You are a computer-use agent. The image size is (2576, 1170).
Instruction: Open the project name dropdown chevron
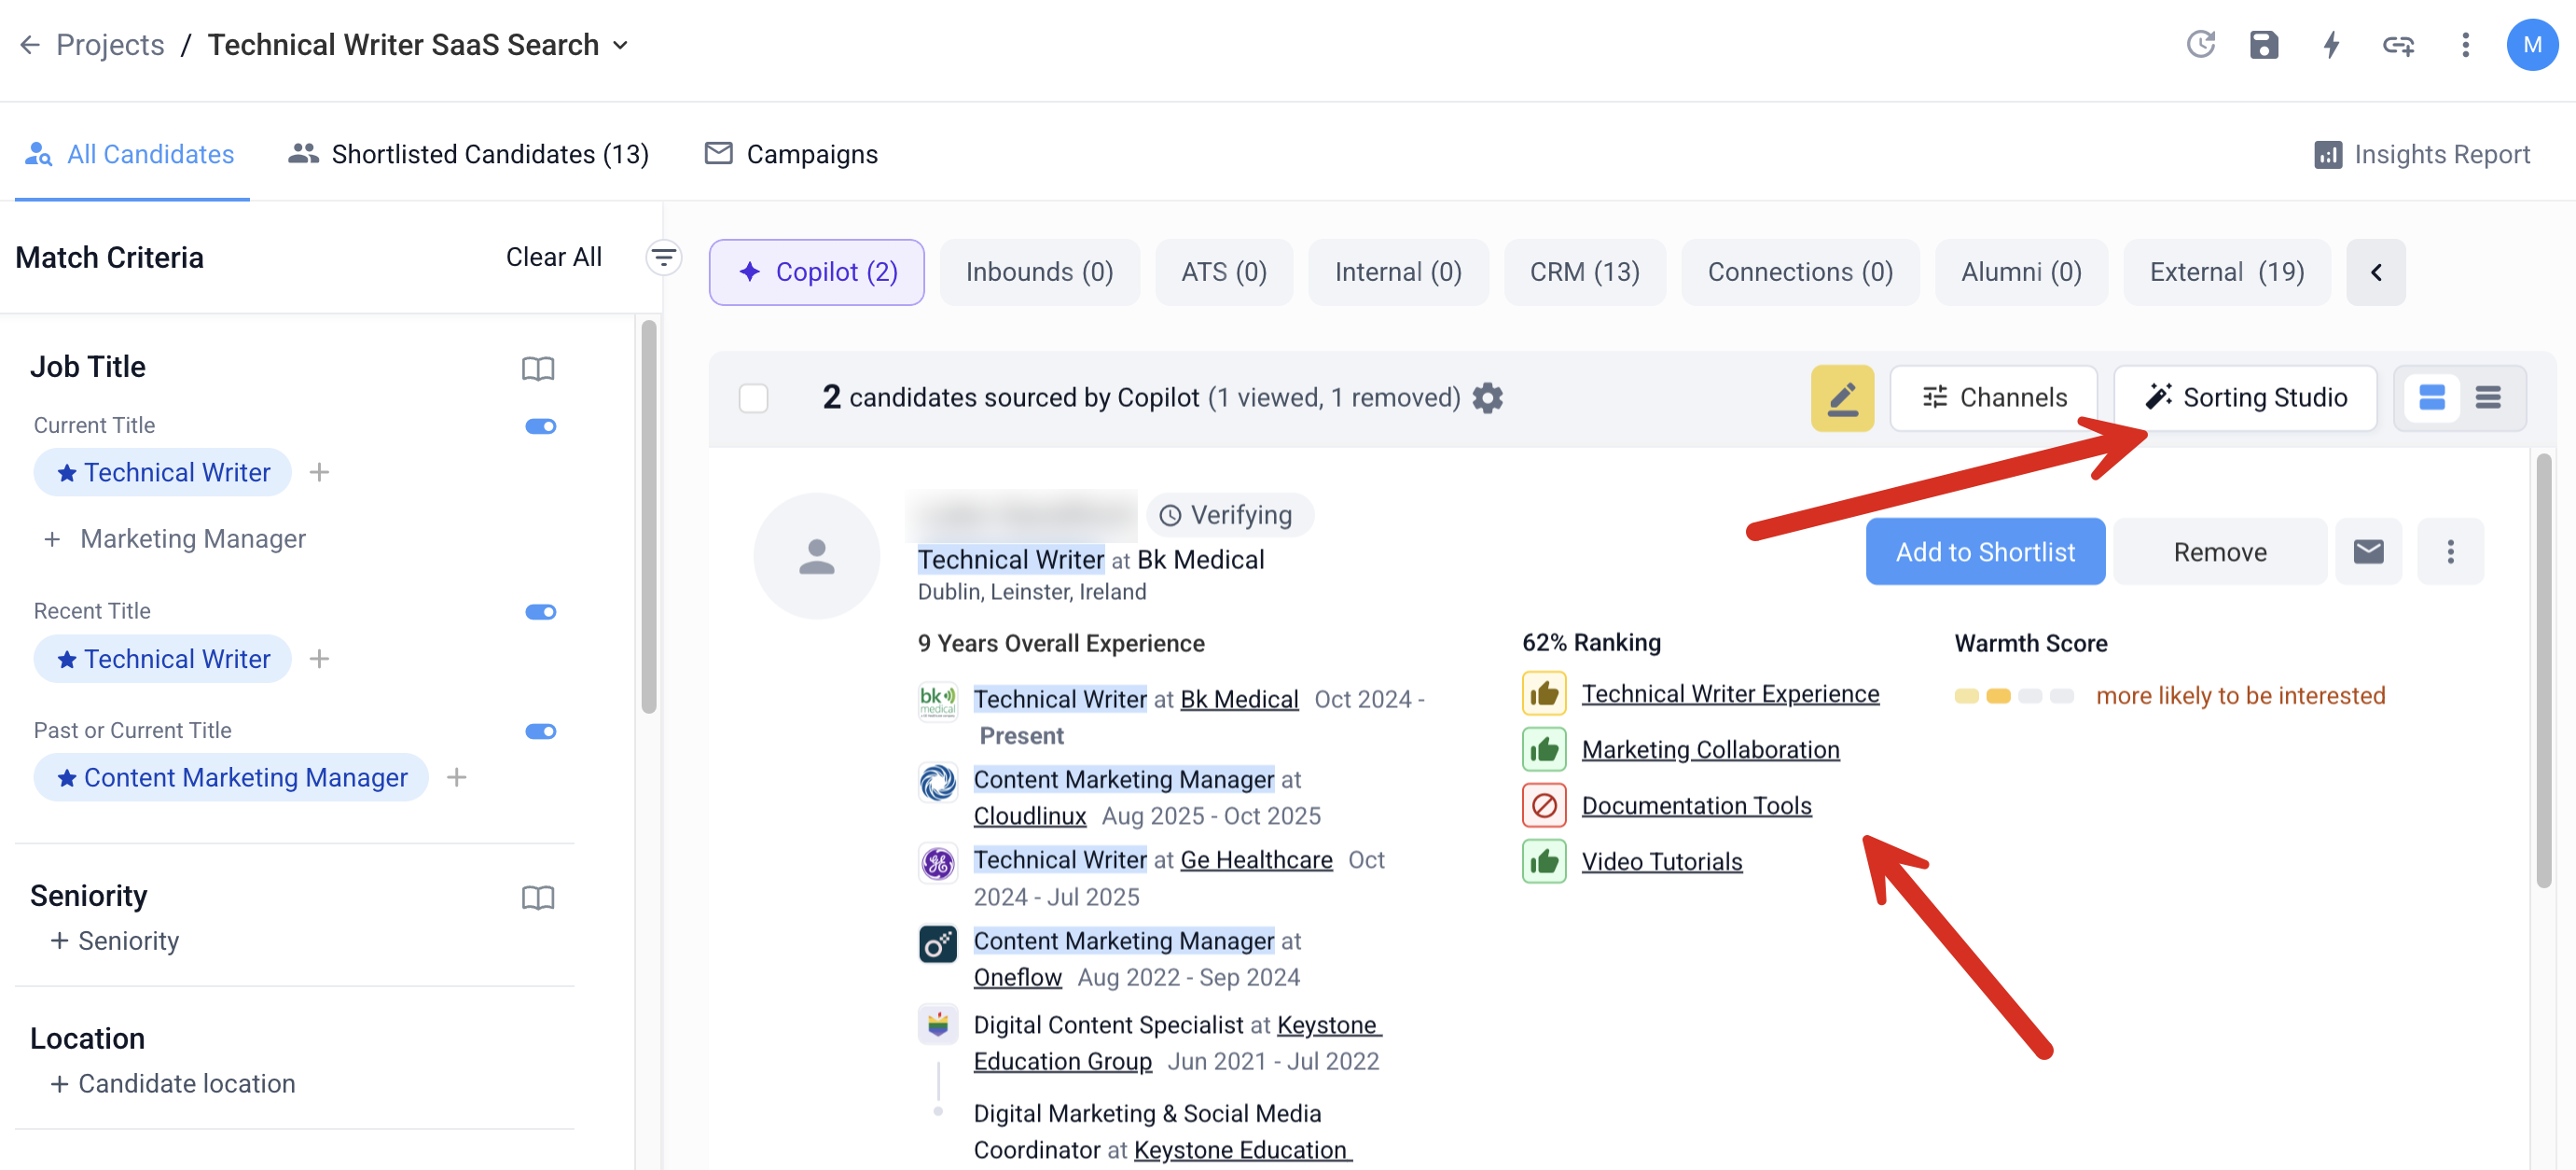pyautogui.click(x=620, y=46)
